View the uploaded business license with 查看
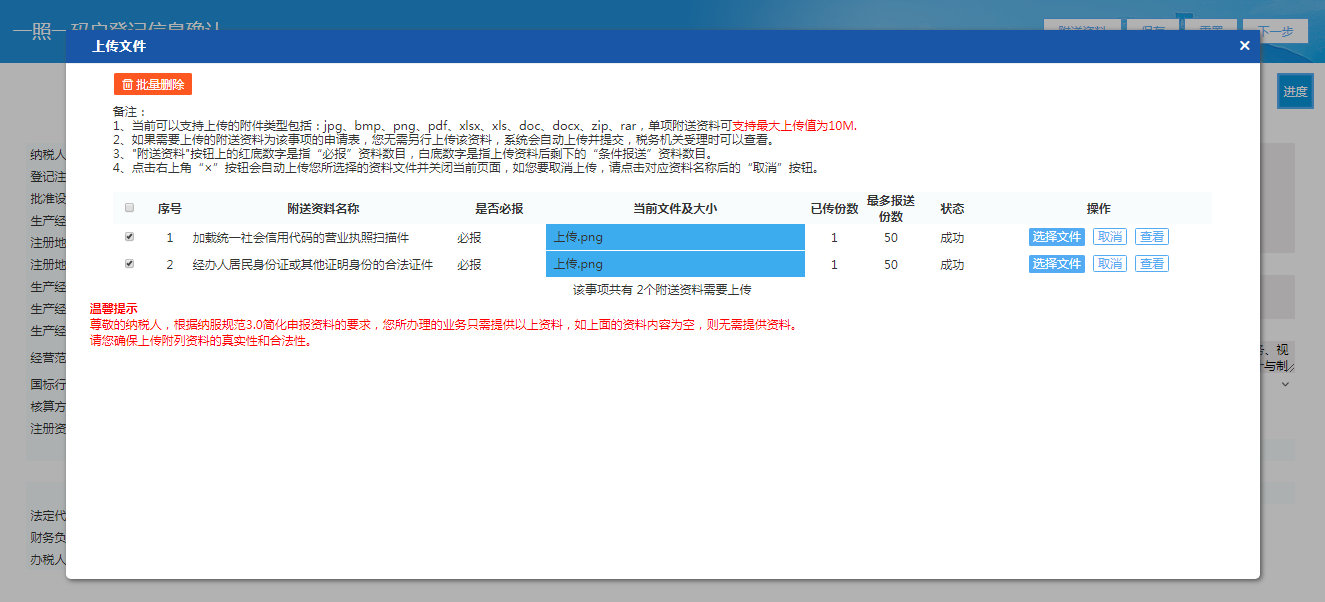This screenshot has height=602, width=1325. click(x=1151, y=236)
